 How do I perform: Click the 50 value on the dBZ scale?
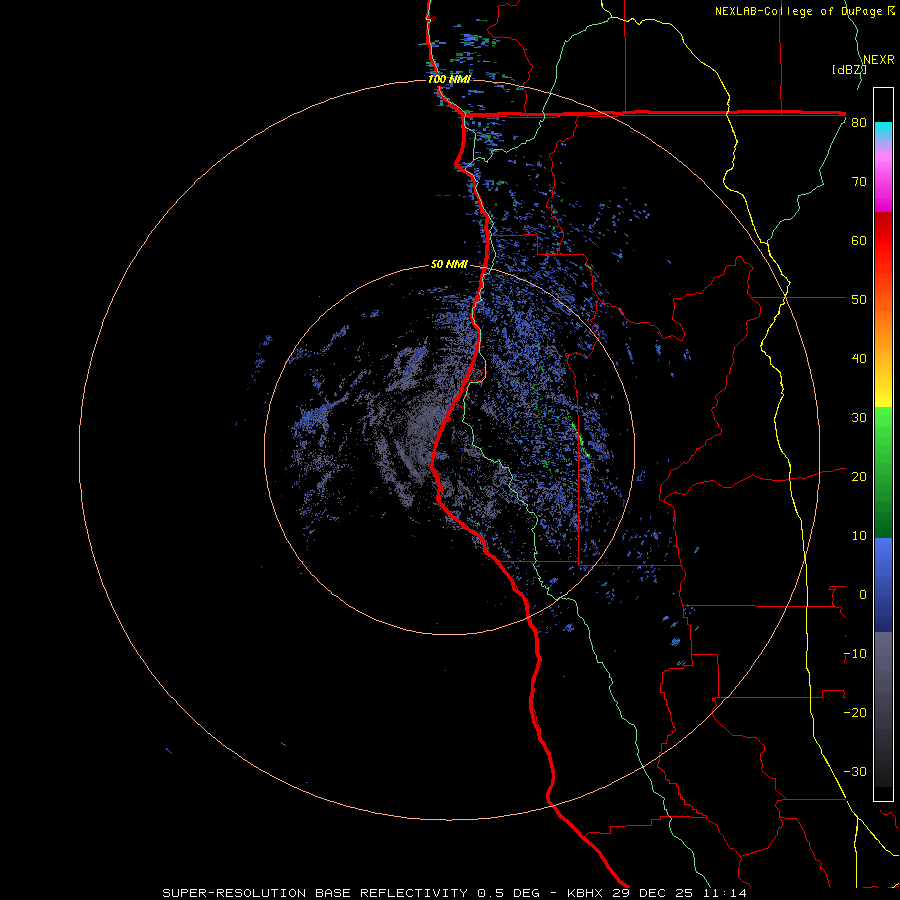coord(859,300)
